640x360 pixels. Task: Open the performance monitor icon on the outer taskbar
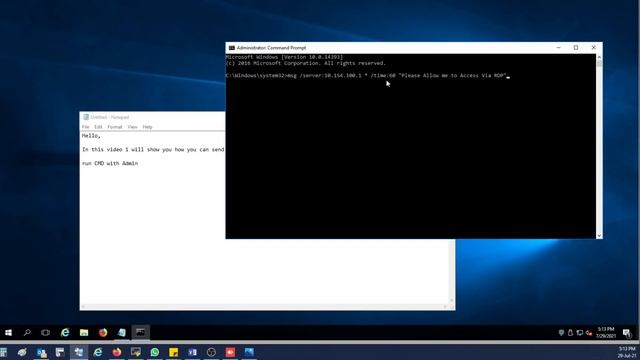coord(136,352)
